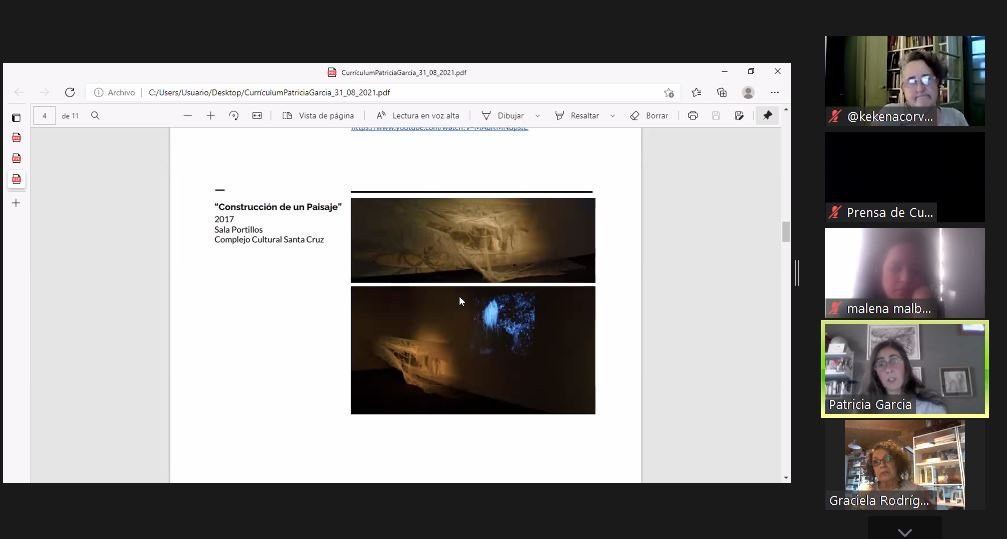Zoom in with the plus icon

point(211,116)
